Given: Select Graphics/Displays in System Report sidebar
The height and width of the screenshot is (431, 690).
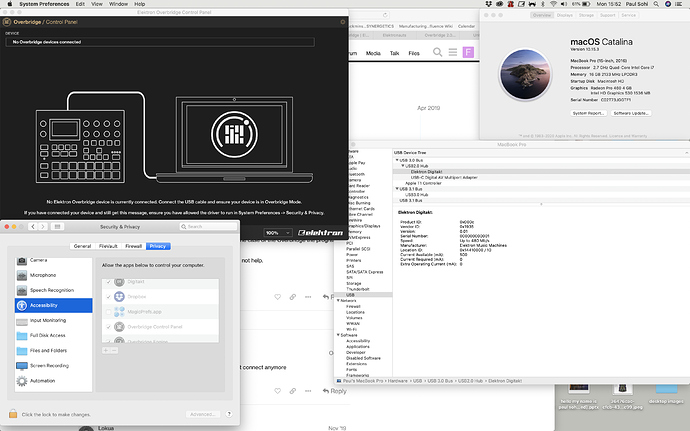Looking at the screenshot, I should click(363, 226).
